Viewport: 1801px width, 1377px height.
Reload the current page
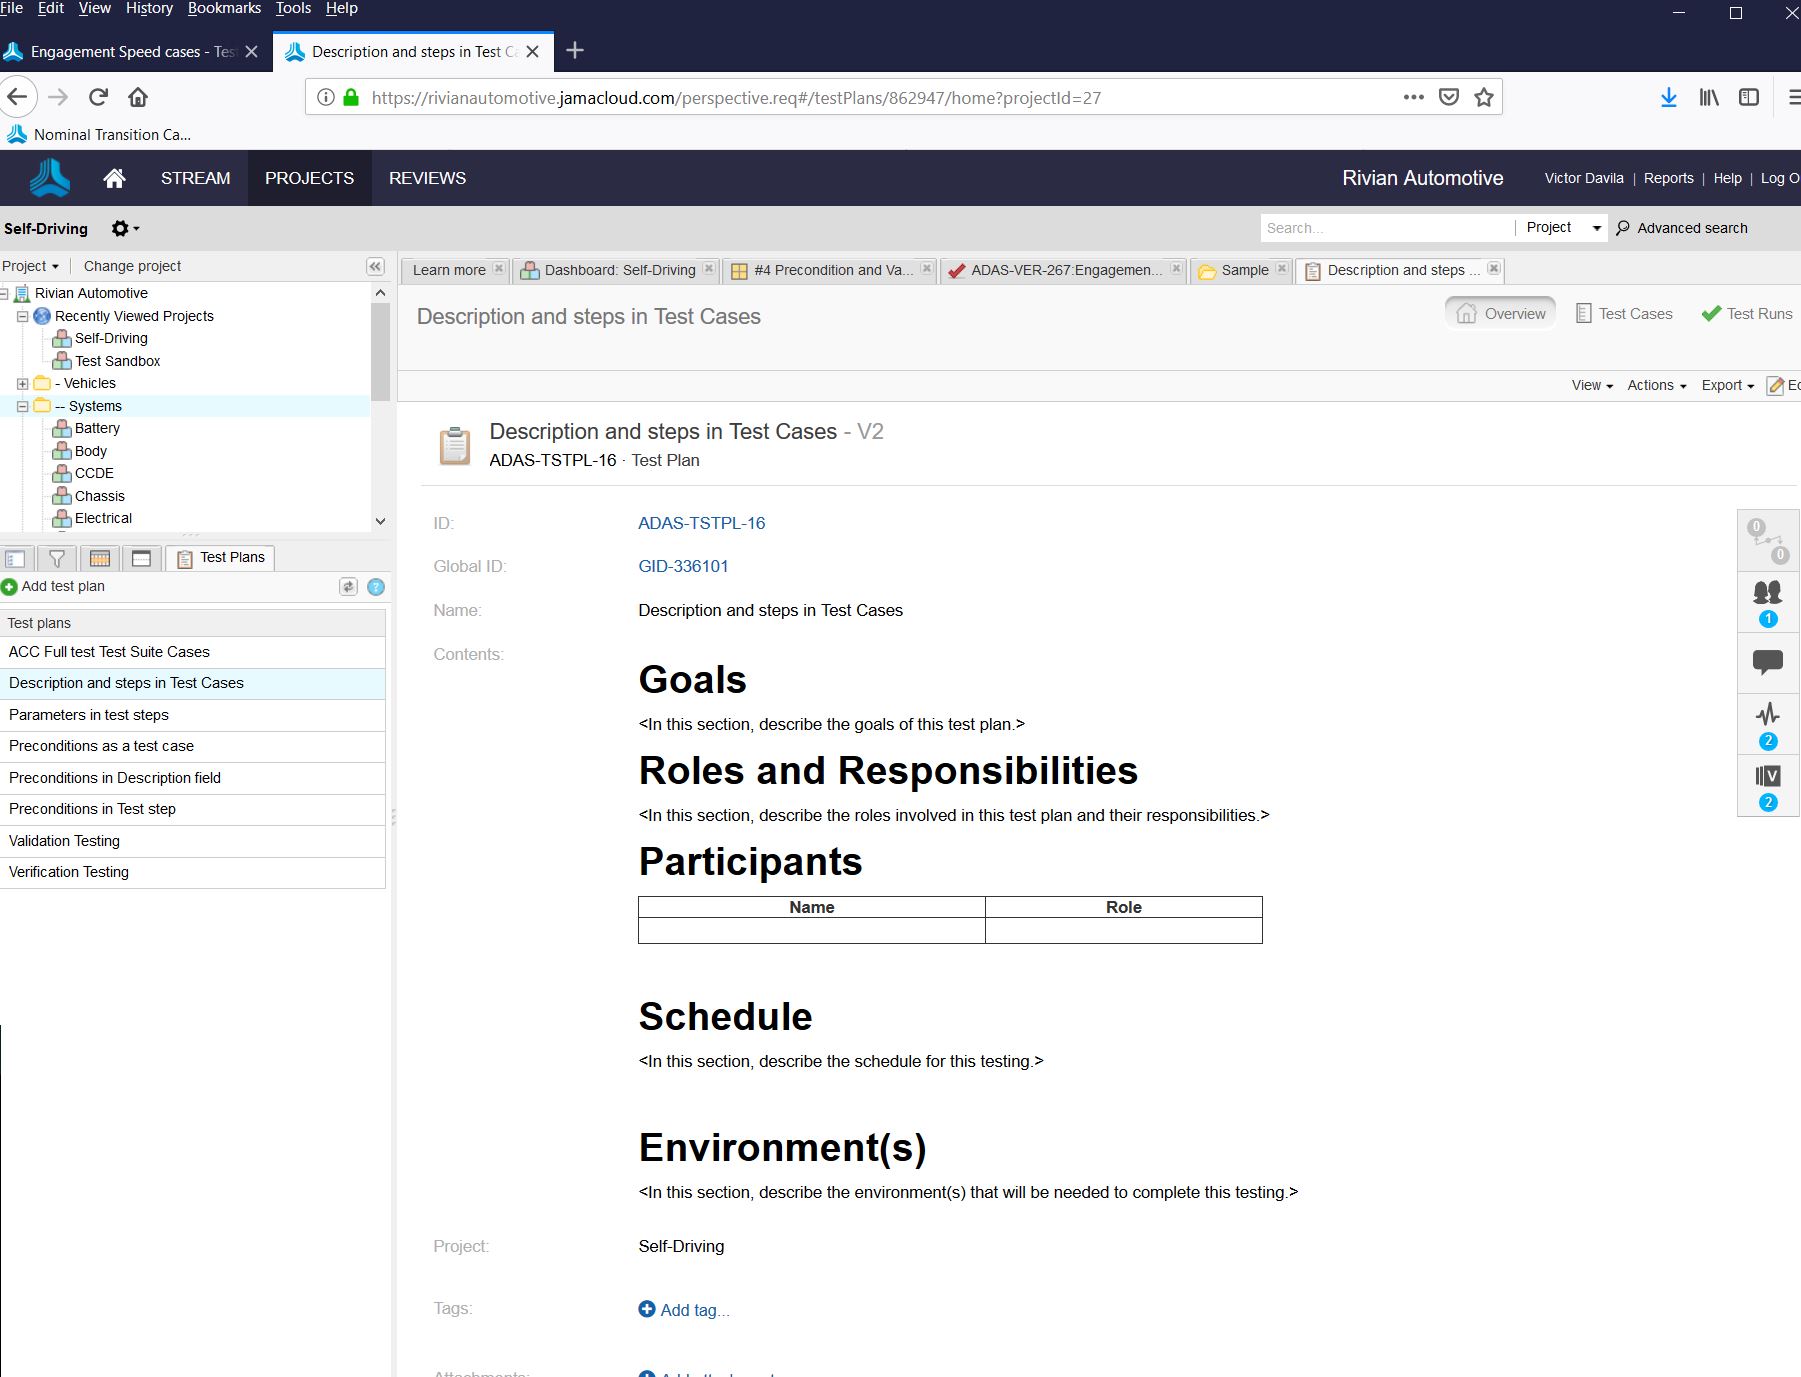coord(98,97)
